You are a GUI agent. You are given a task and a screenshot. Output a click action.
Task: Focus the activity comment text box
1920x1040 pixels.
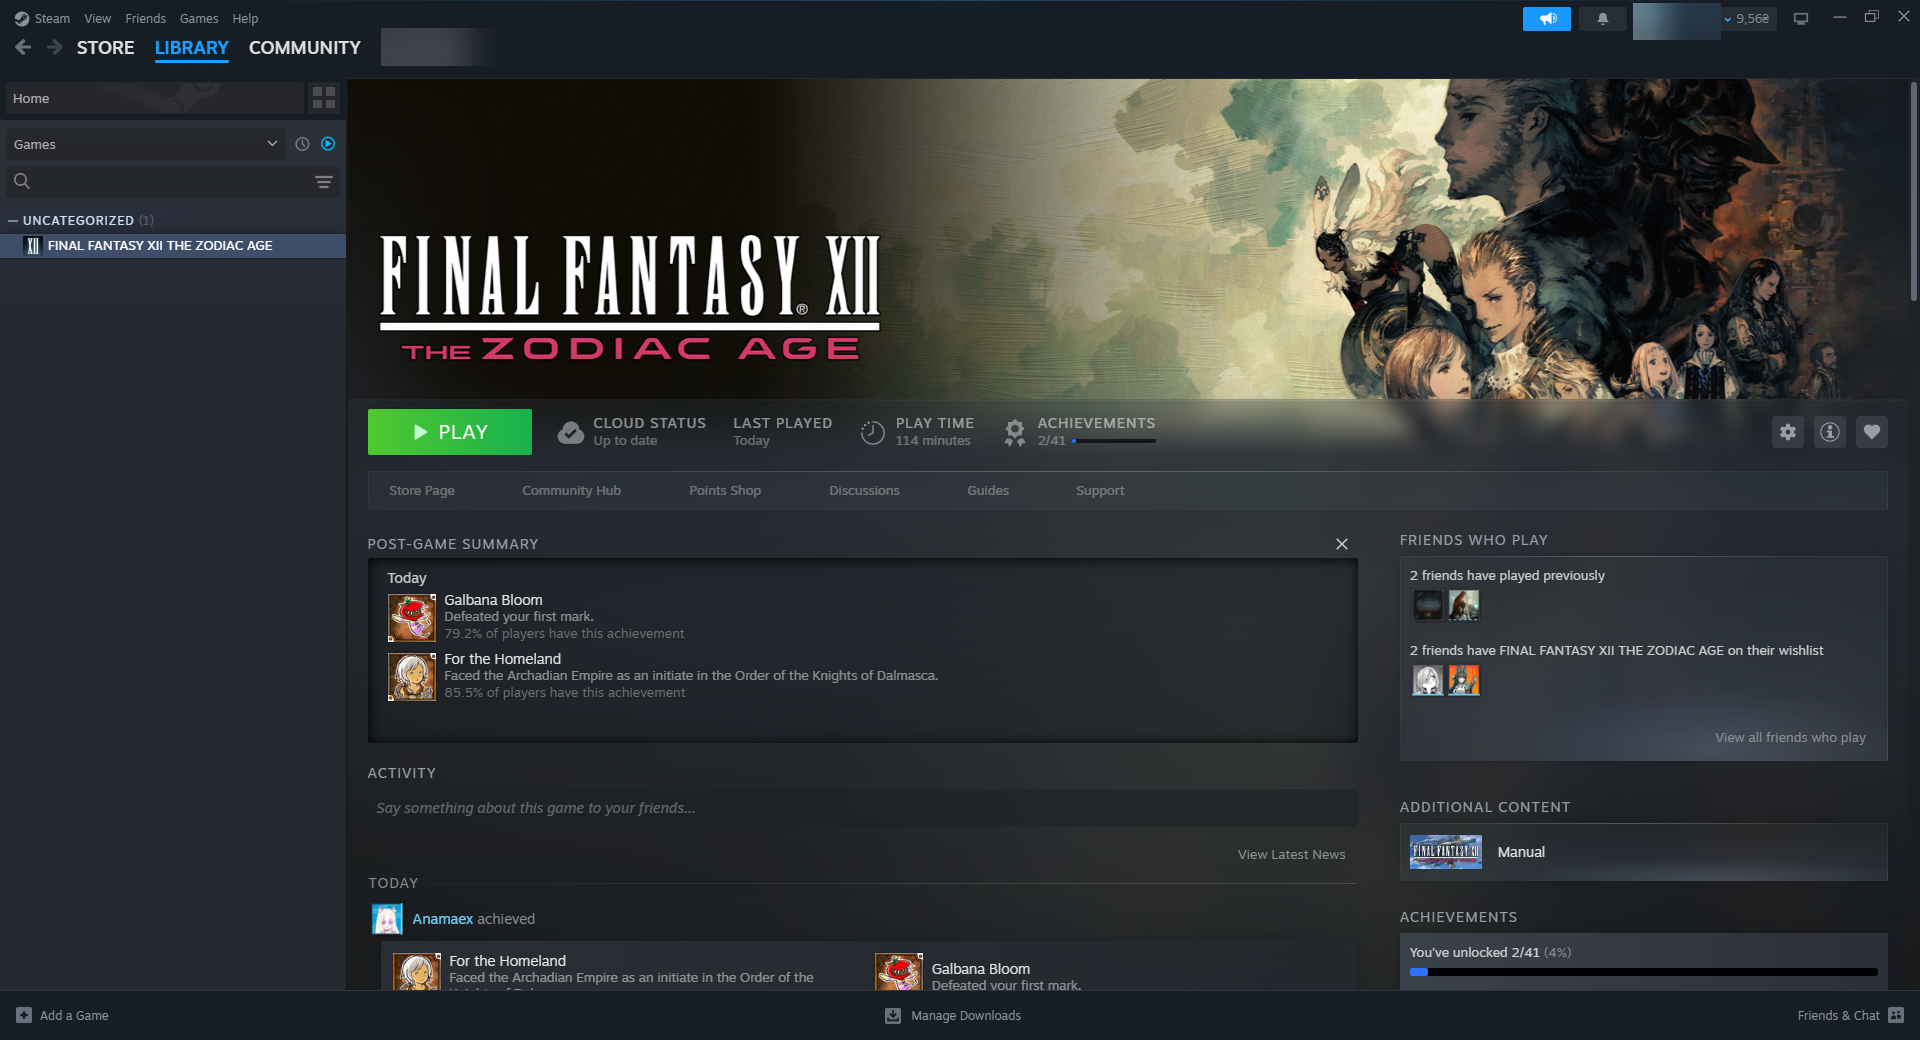tap(862, 808)
